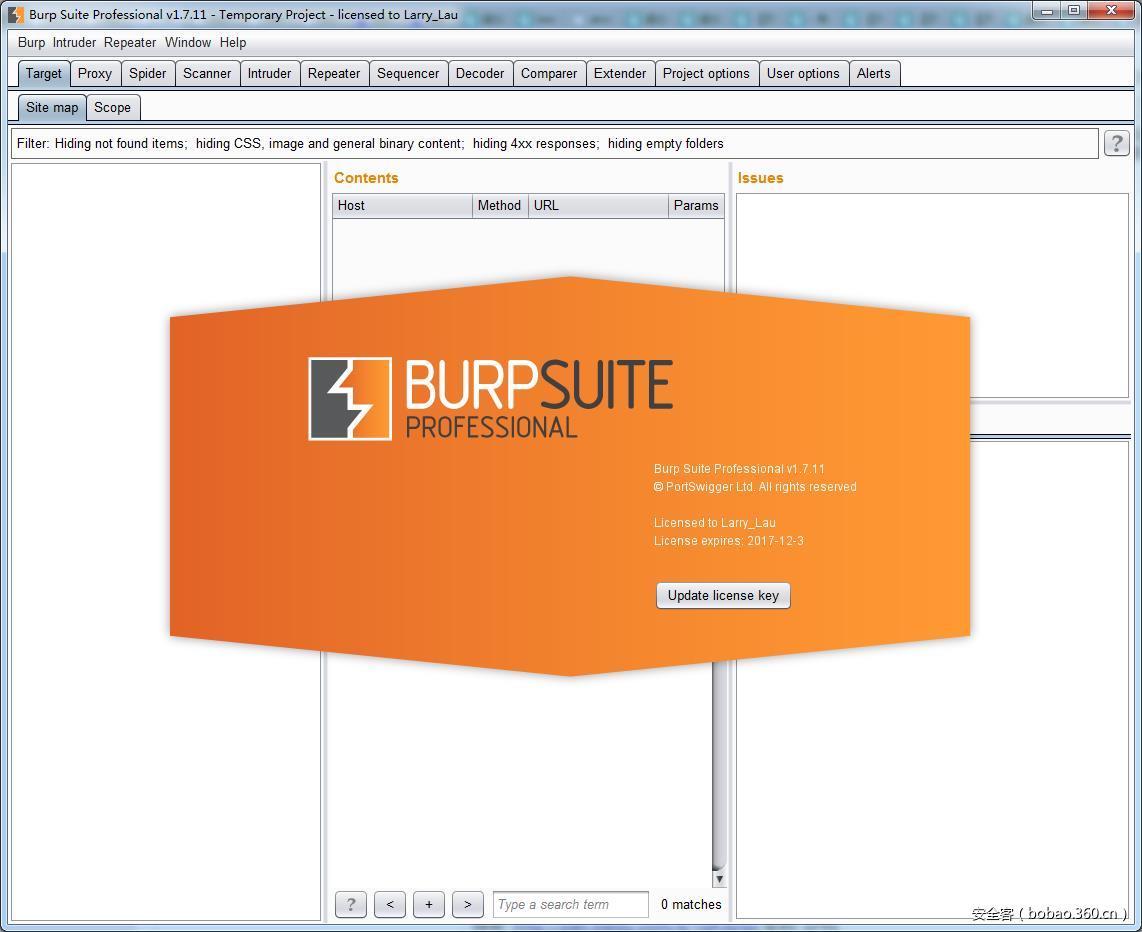Switch to the Spider tab
1142x932 pixels.
[148, 74]
